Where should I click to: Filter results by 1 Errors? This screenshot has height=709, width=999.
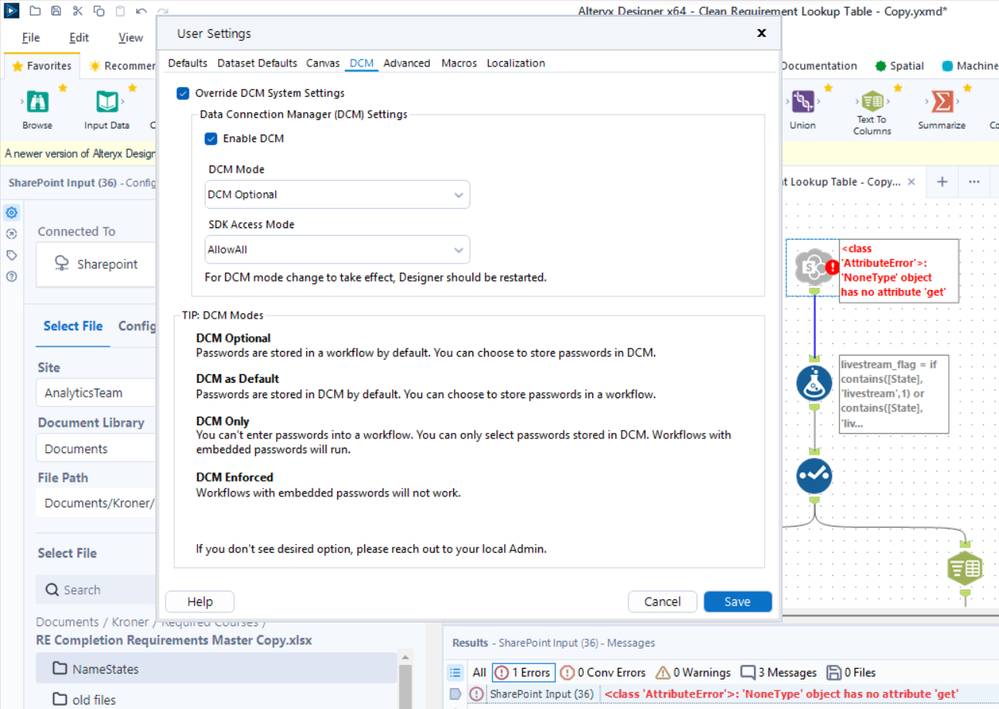pos(523,673)
